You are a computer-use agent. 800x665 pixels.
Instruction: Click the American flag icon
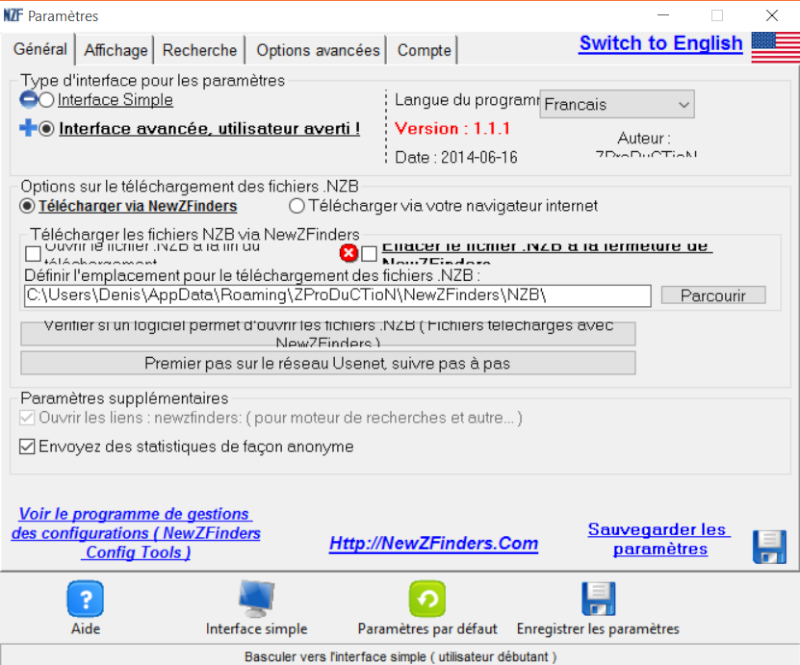[x=776, y=47]
